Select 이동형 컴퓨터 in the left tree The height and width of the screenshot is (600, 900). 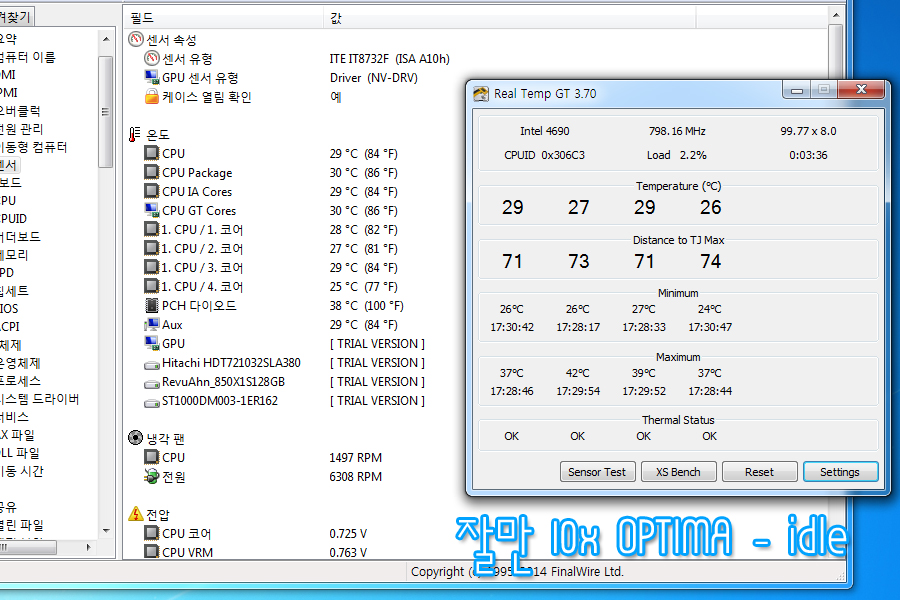33,147
